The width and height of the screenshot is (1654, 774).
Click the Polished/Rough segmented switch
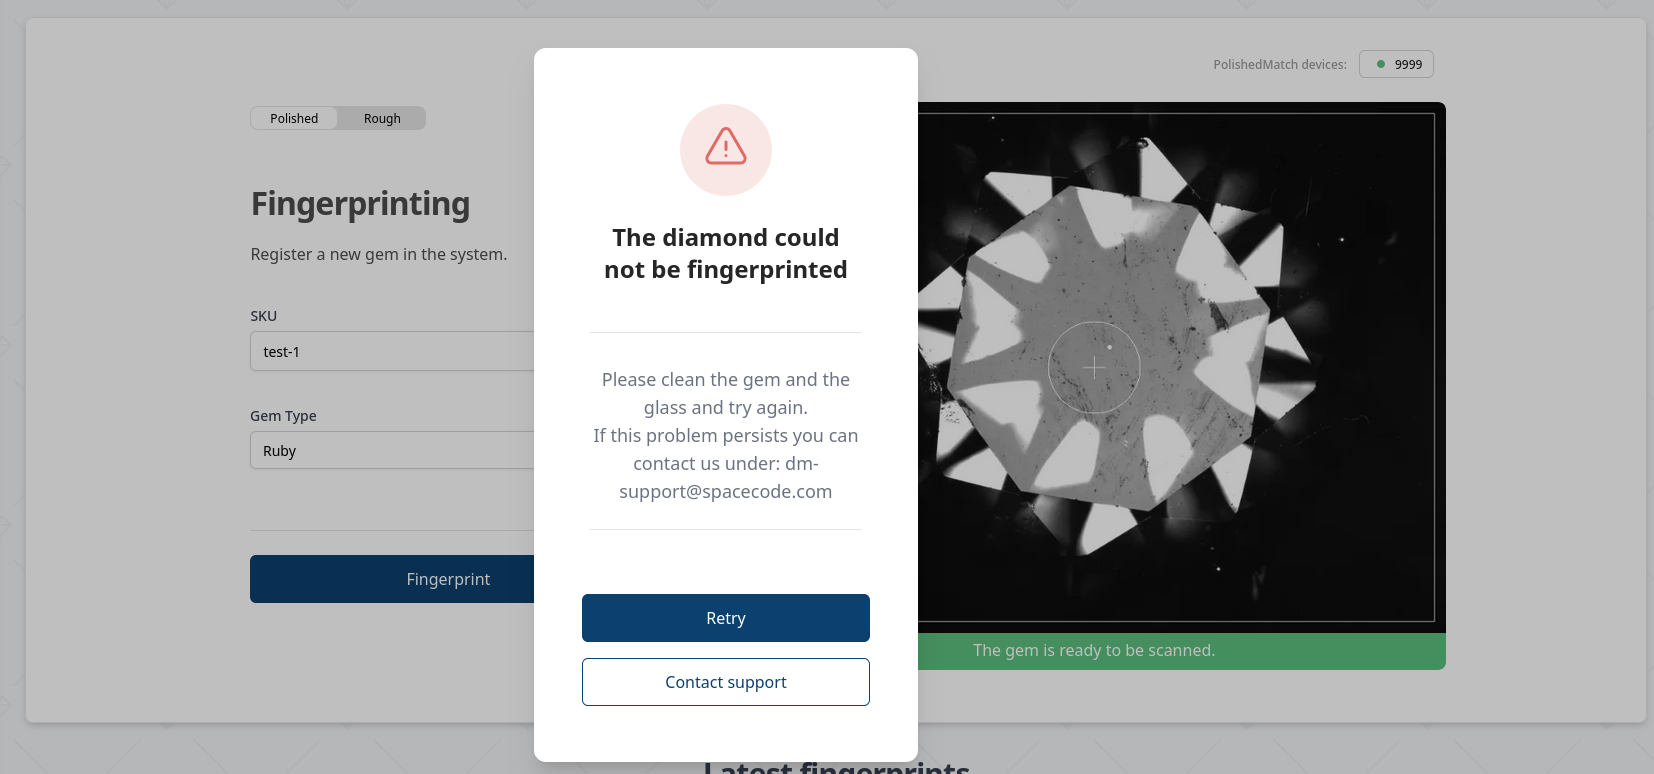pyautogui.click(x=337, y=118)
